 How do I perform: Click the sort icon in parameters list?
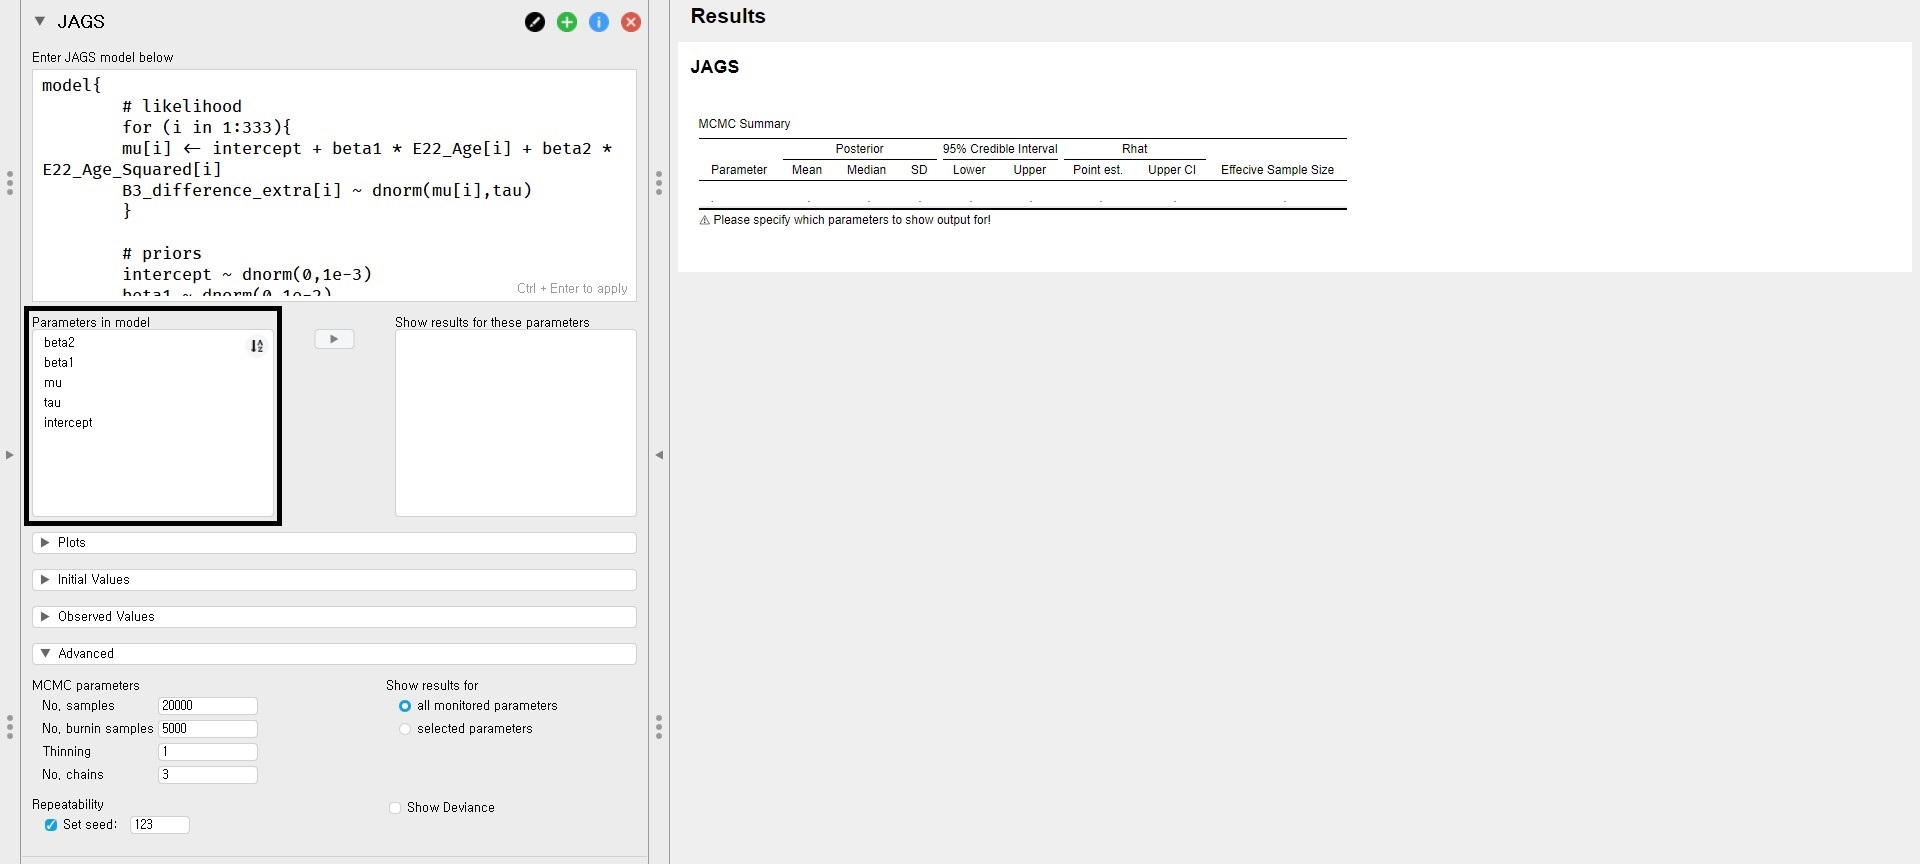click(x=257, y=346)
